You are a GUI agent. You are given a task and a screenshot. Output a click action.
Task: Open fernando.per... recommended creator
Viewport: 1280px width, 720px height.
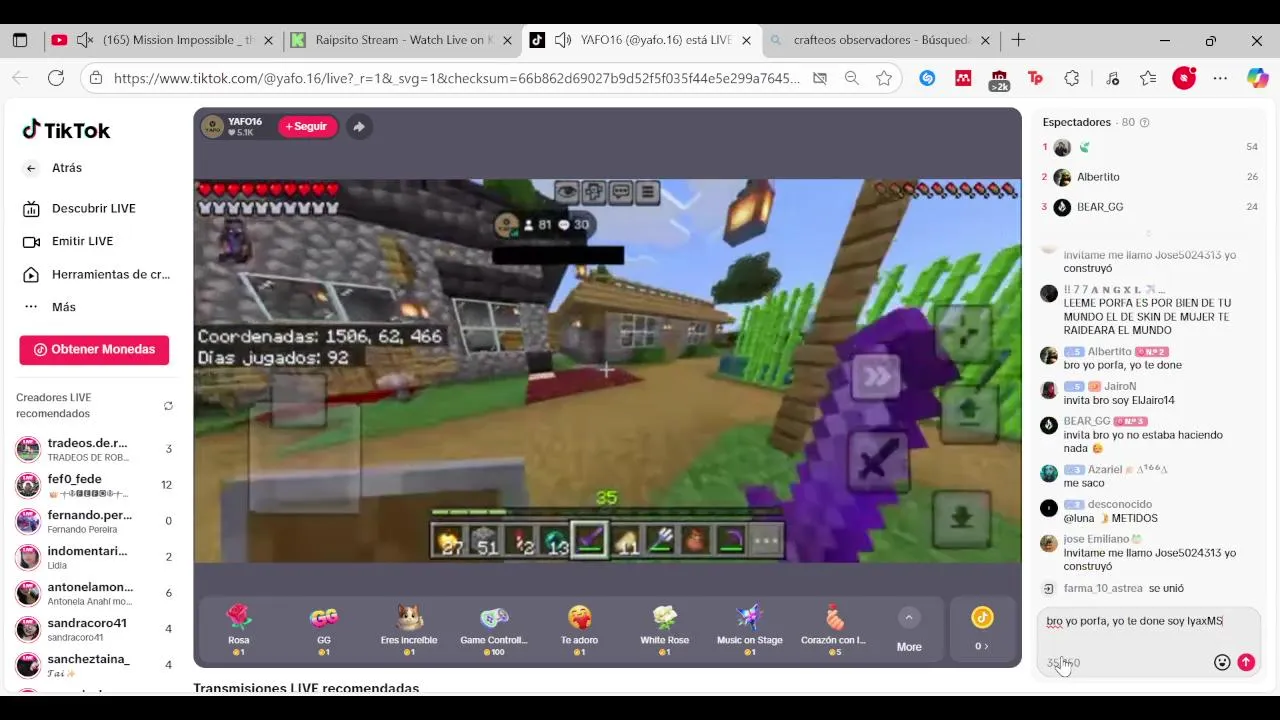coord(96,521)
